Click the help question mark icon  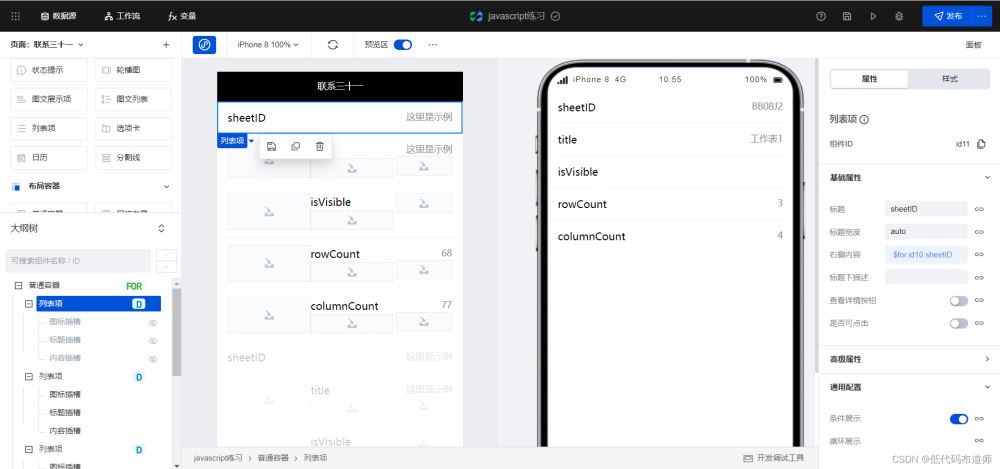(821, 16)
